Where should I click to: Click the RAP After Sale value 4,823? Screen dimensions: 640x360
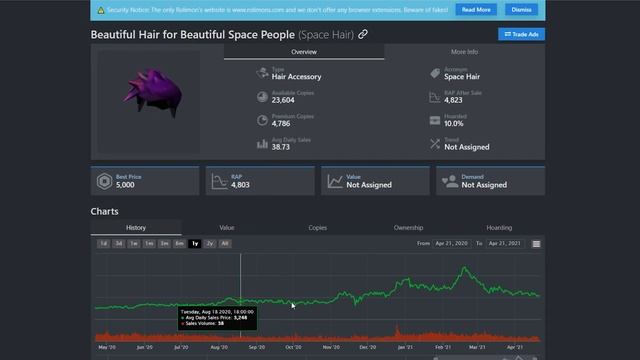(x=453, y=100)
